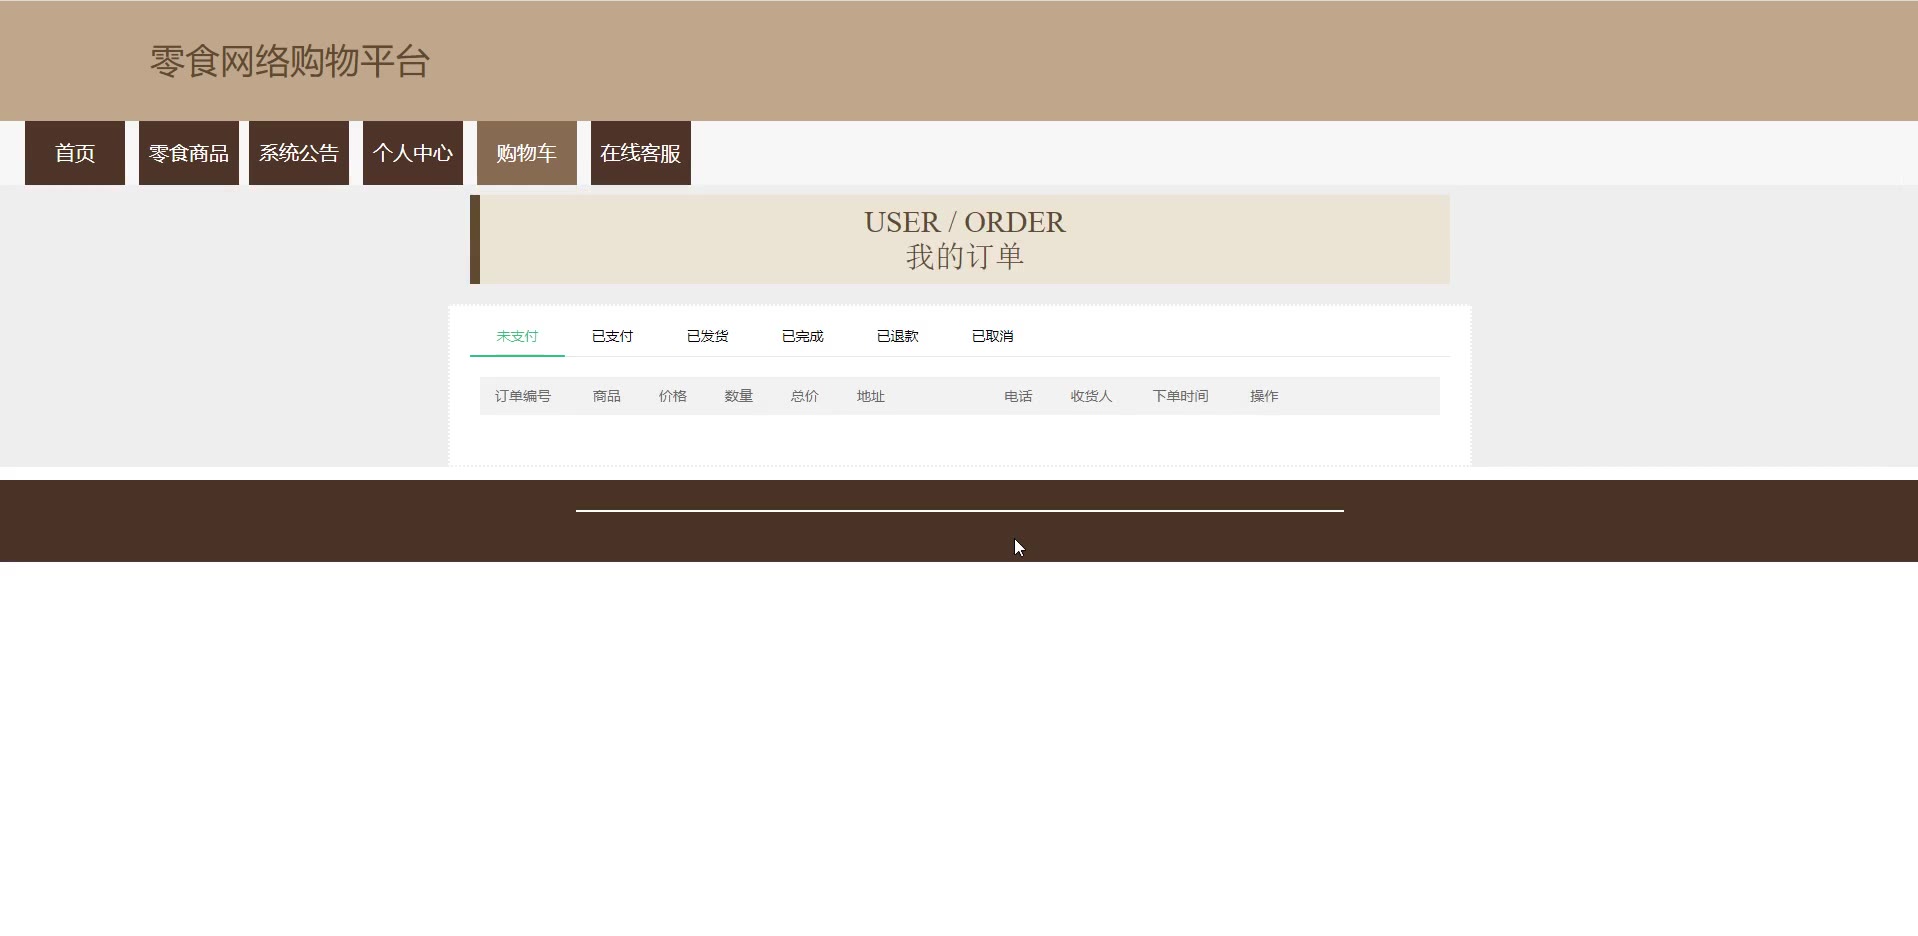Navigate to 个人中心 personal center
1918x936 pixels.
coord(413,153)
